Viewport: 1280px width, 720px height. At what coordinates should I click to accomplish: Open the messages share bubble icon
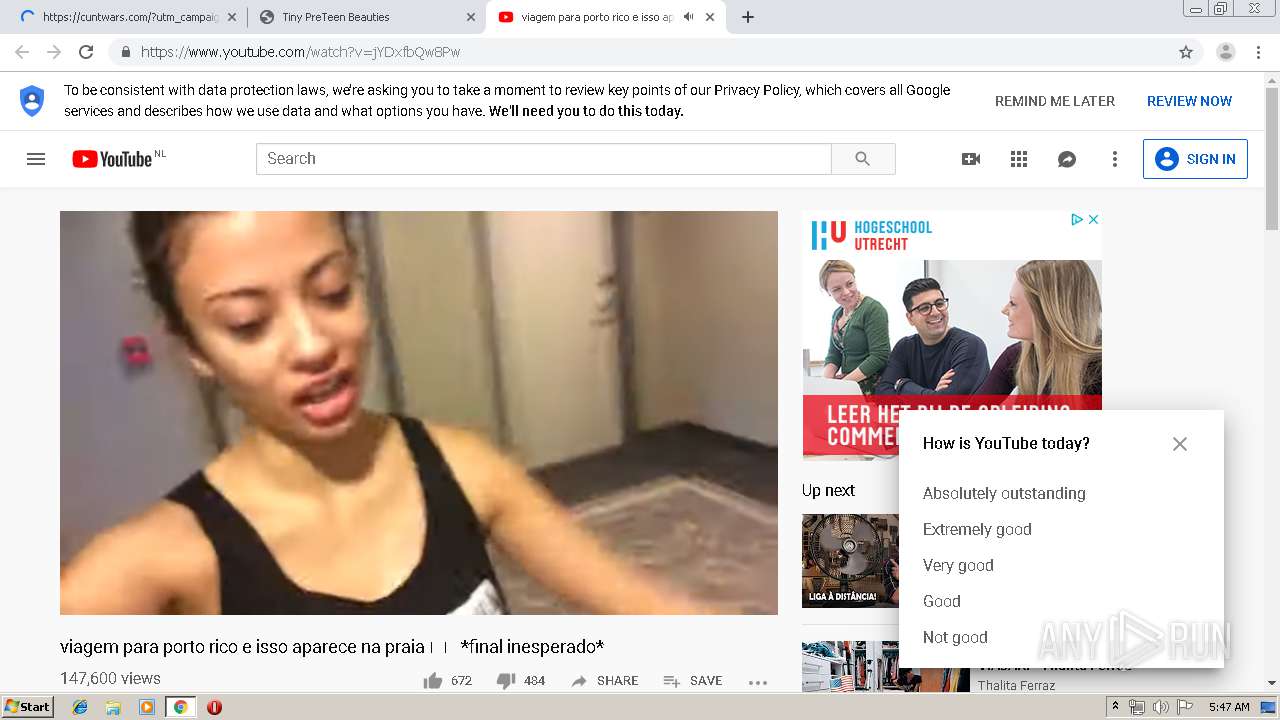pos(1067,159)
